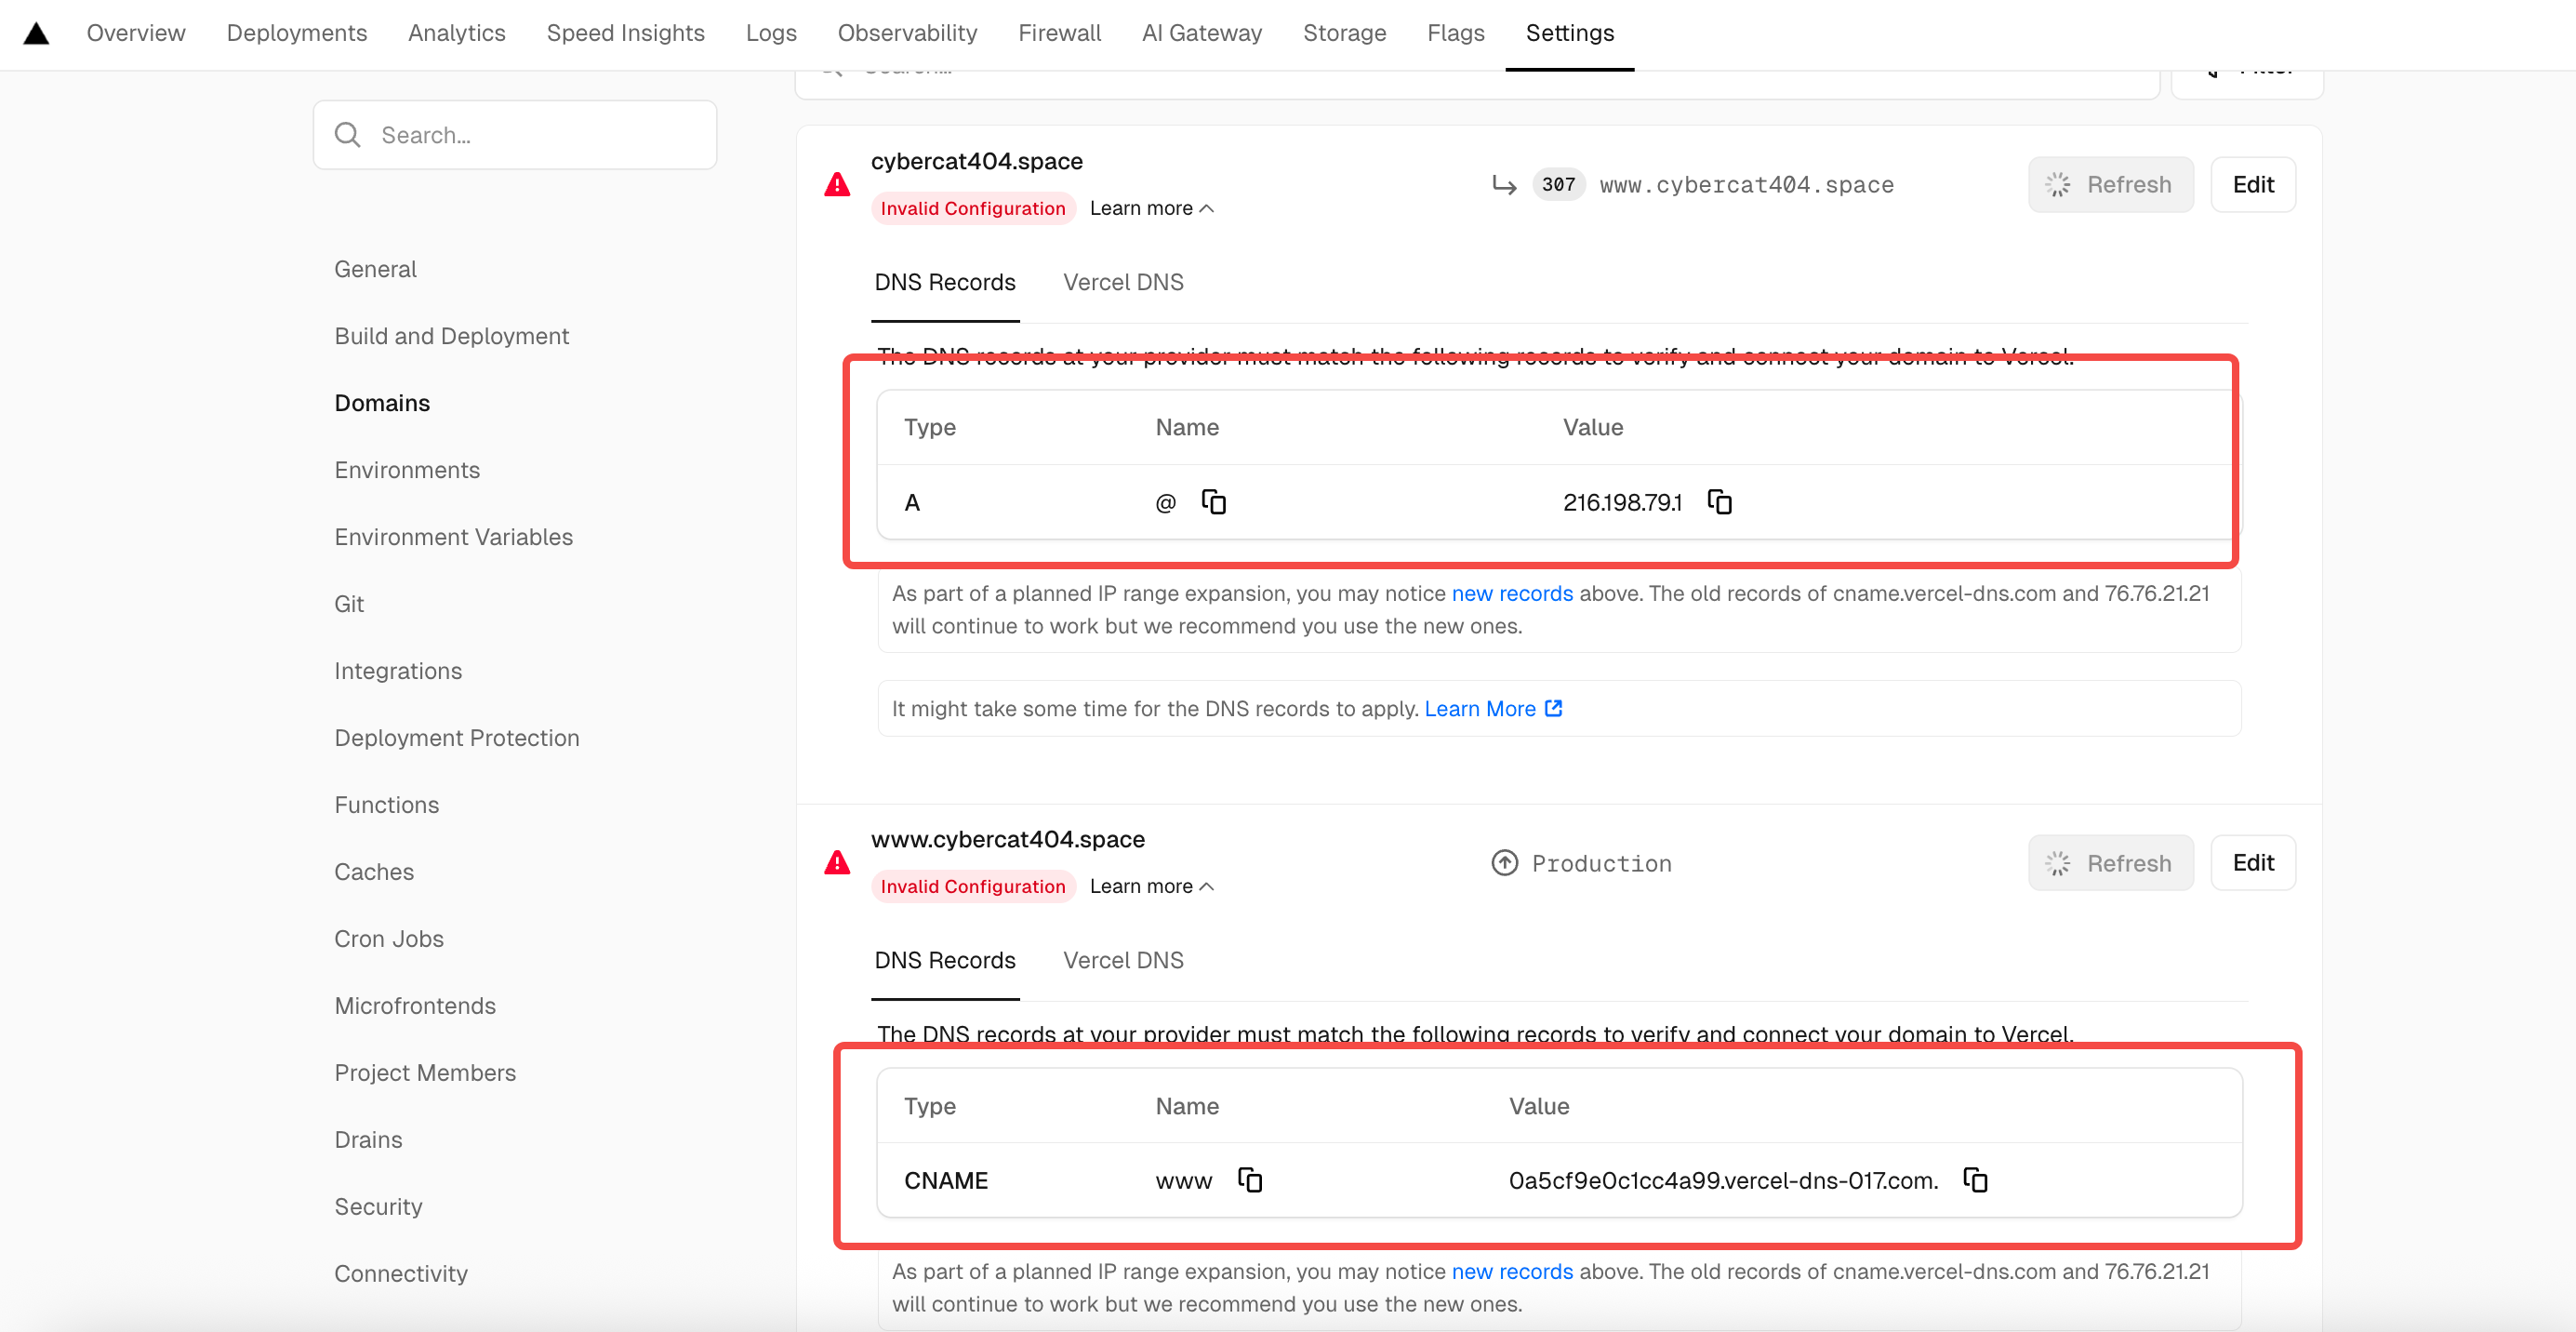Click the 216.198.79.1 value text
Viewport: 2576px width, 1332px height.
[1622, 502]
